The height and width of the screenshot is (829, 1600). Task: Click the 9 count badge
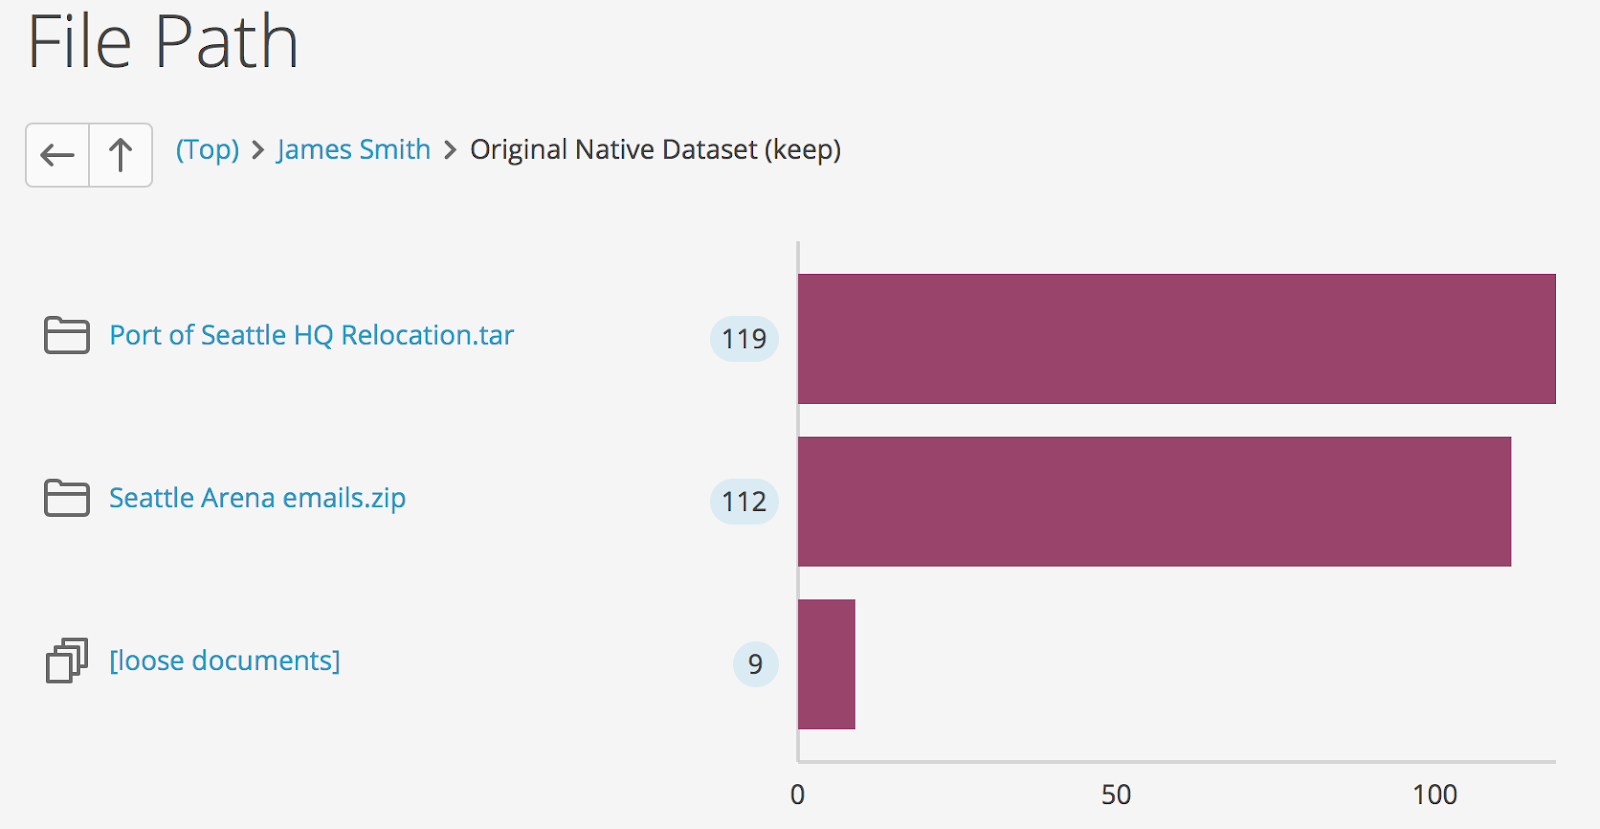click(756, 664)
